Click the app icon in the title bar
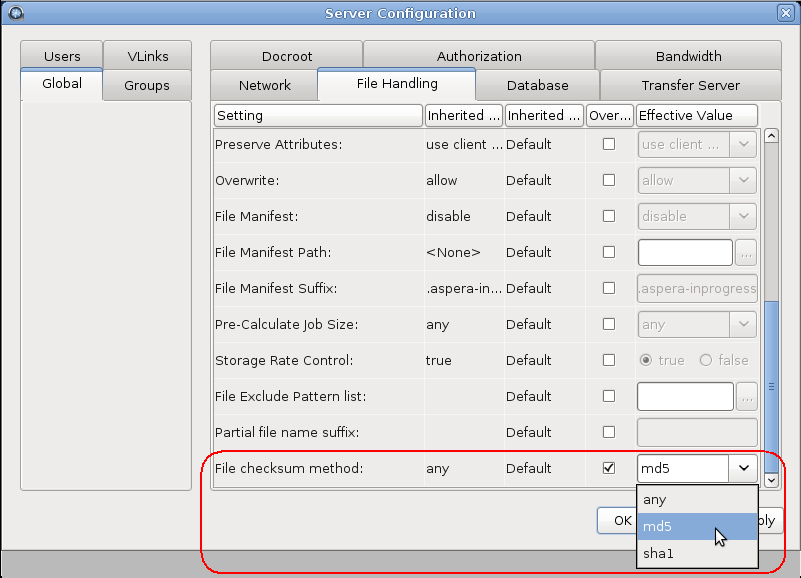Image resolution: width=801 pixels, height=578 pixels. pos(14,13)
